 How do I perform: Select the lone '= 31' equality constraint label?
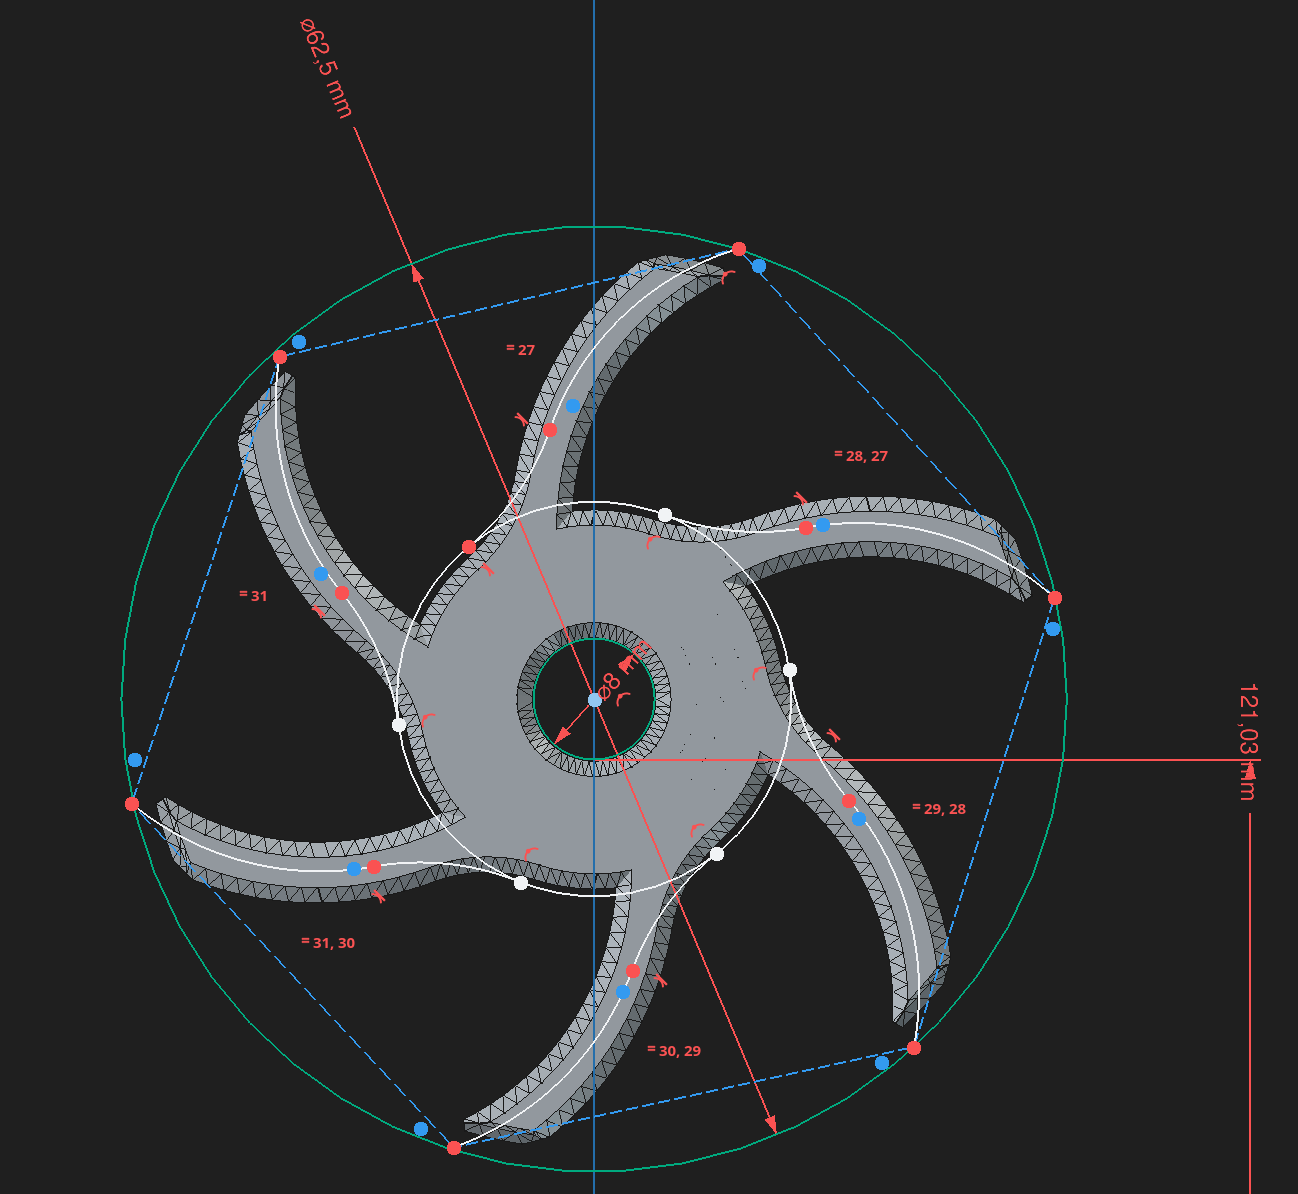click(254, 596)
